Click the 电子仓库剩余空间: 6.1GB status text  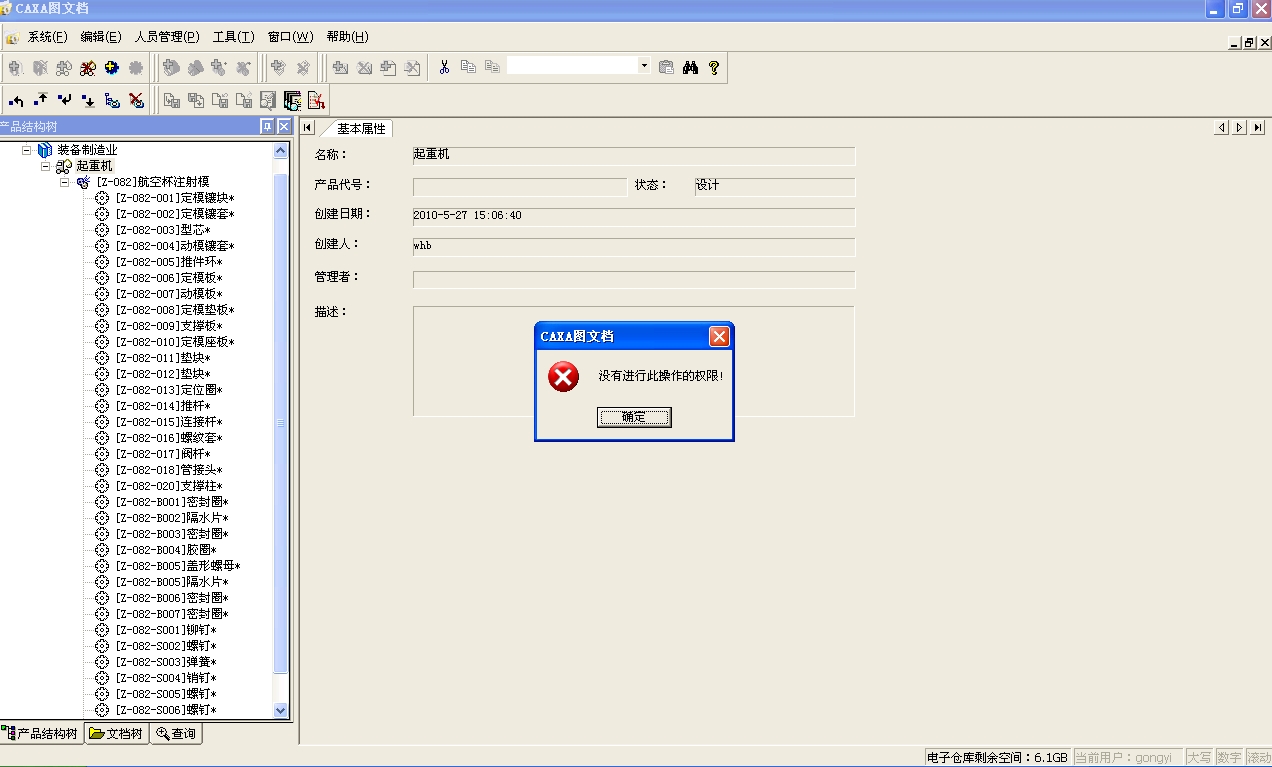click(x=997, y=758)
